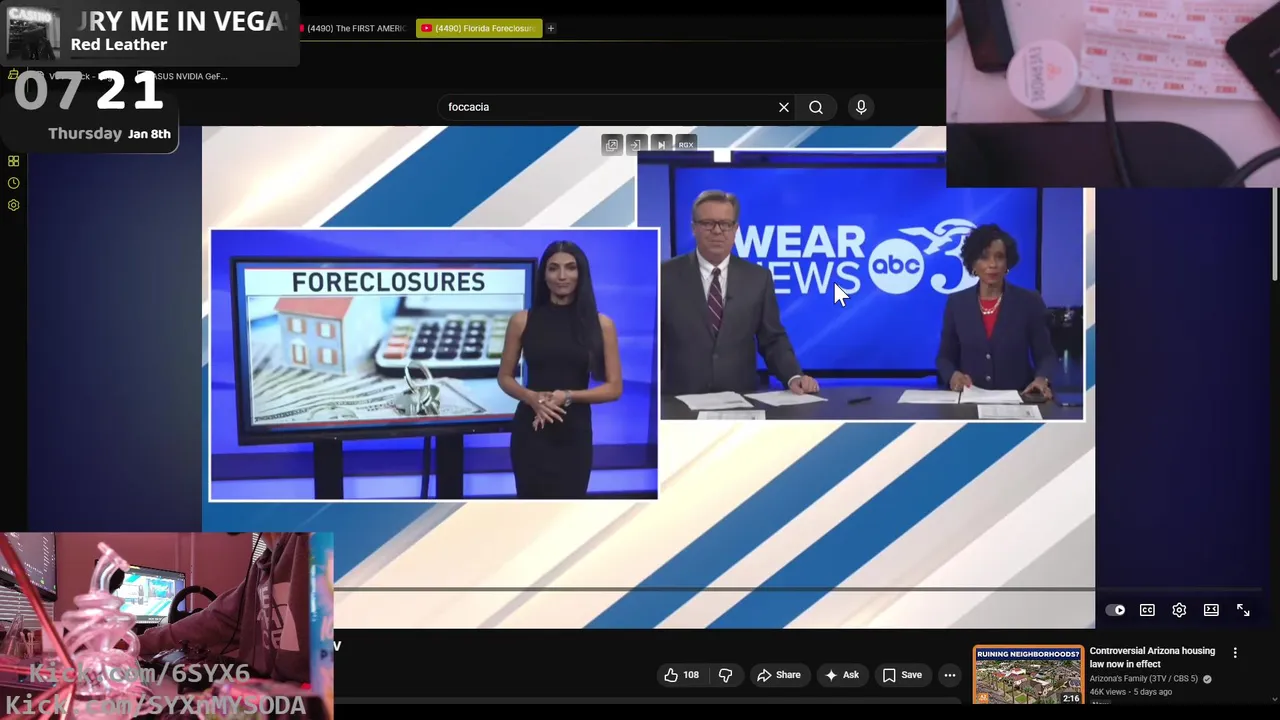Open the video player settings gear
1280x720 pixels.
(1179, 610)
